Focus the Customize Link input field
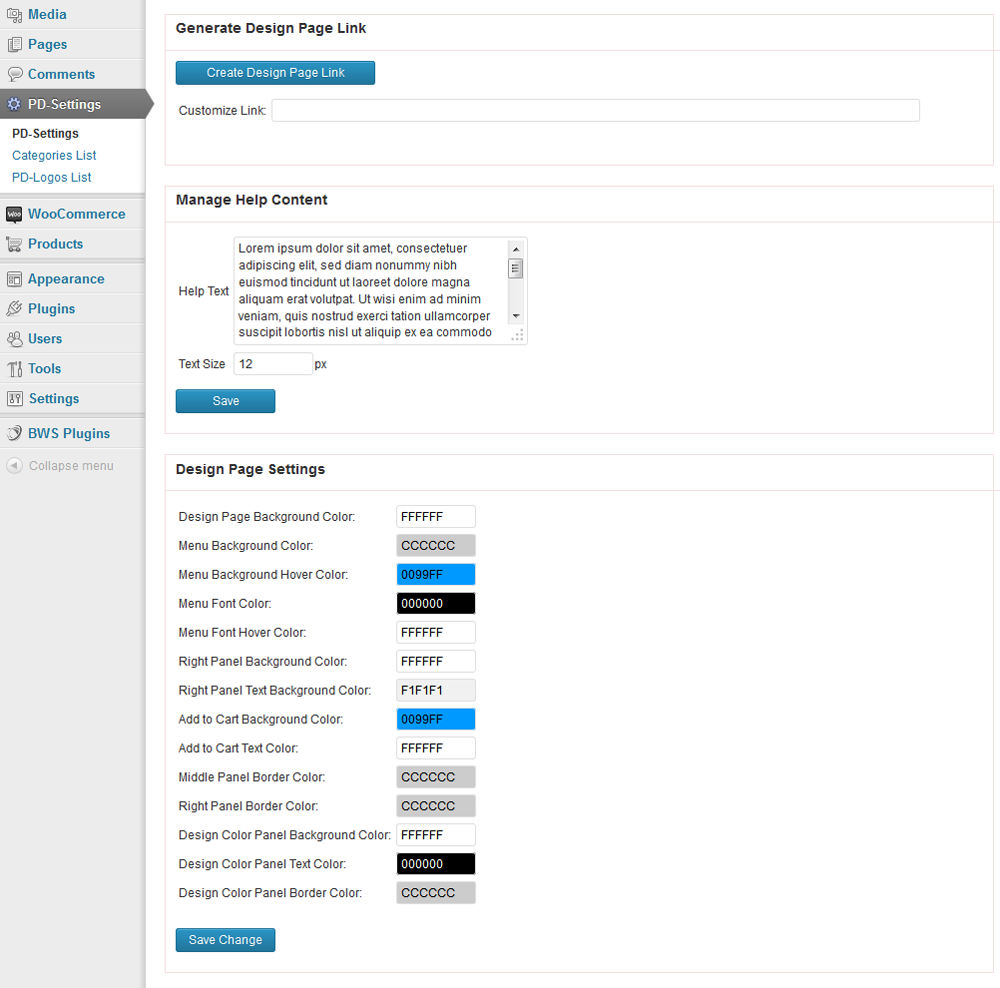1000x988 pixels. point(596,110)
